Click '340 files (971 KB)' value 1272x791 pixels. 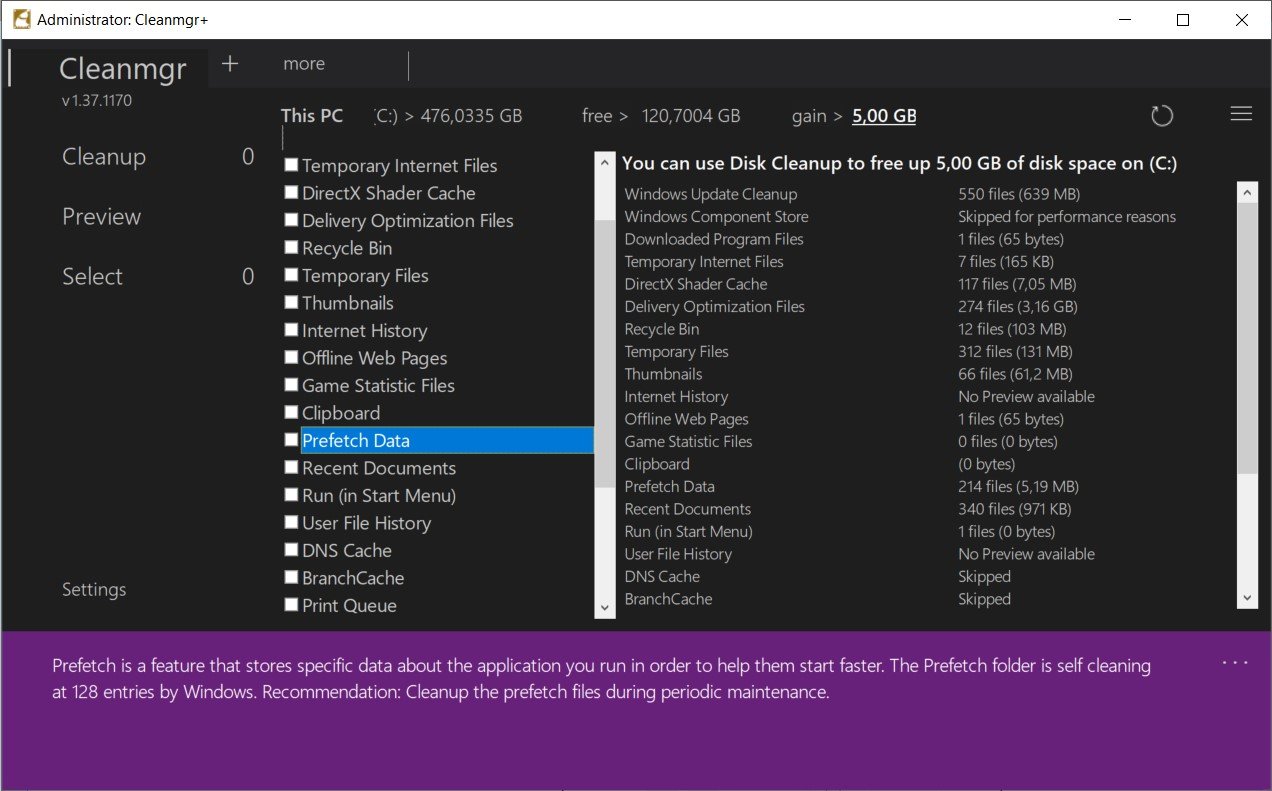(x=1017, y=509)
